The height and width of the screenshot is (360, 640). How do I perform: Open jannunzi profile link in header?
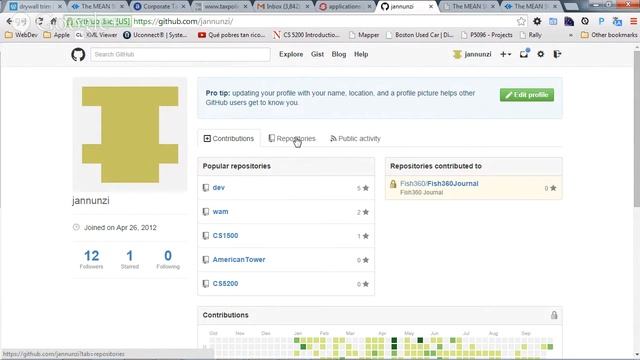coord(472,54)
